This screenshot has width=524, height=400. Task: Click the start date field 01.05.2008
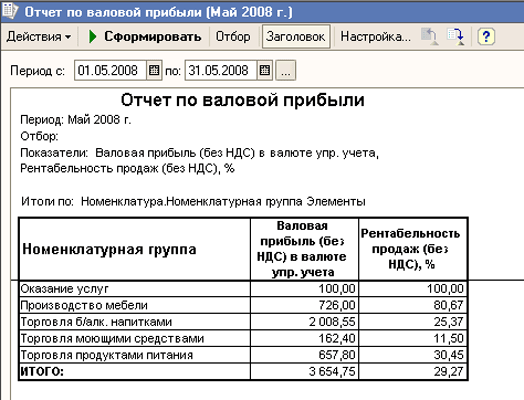coord(110,70)
